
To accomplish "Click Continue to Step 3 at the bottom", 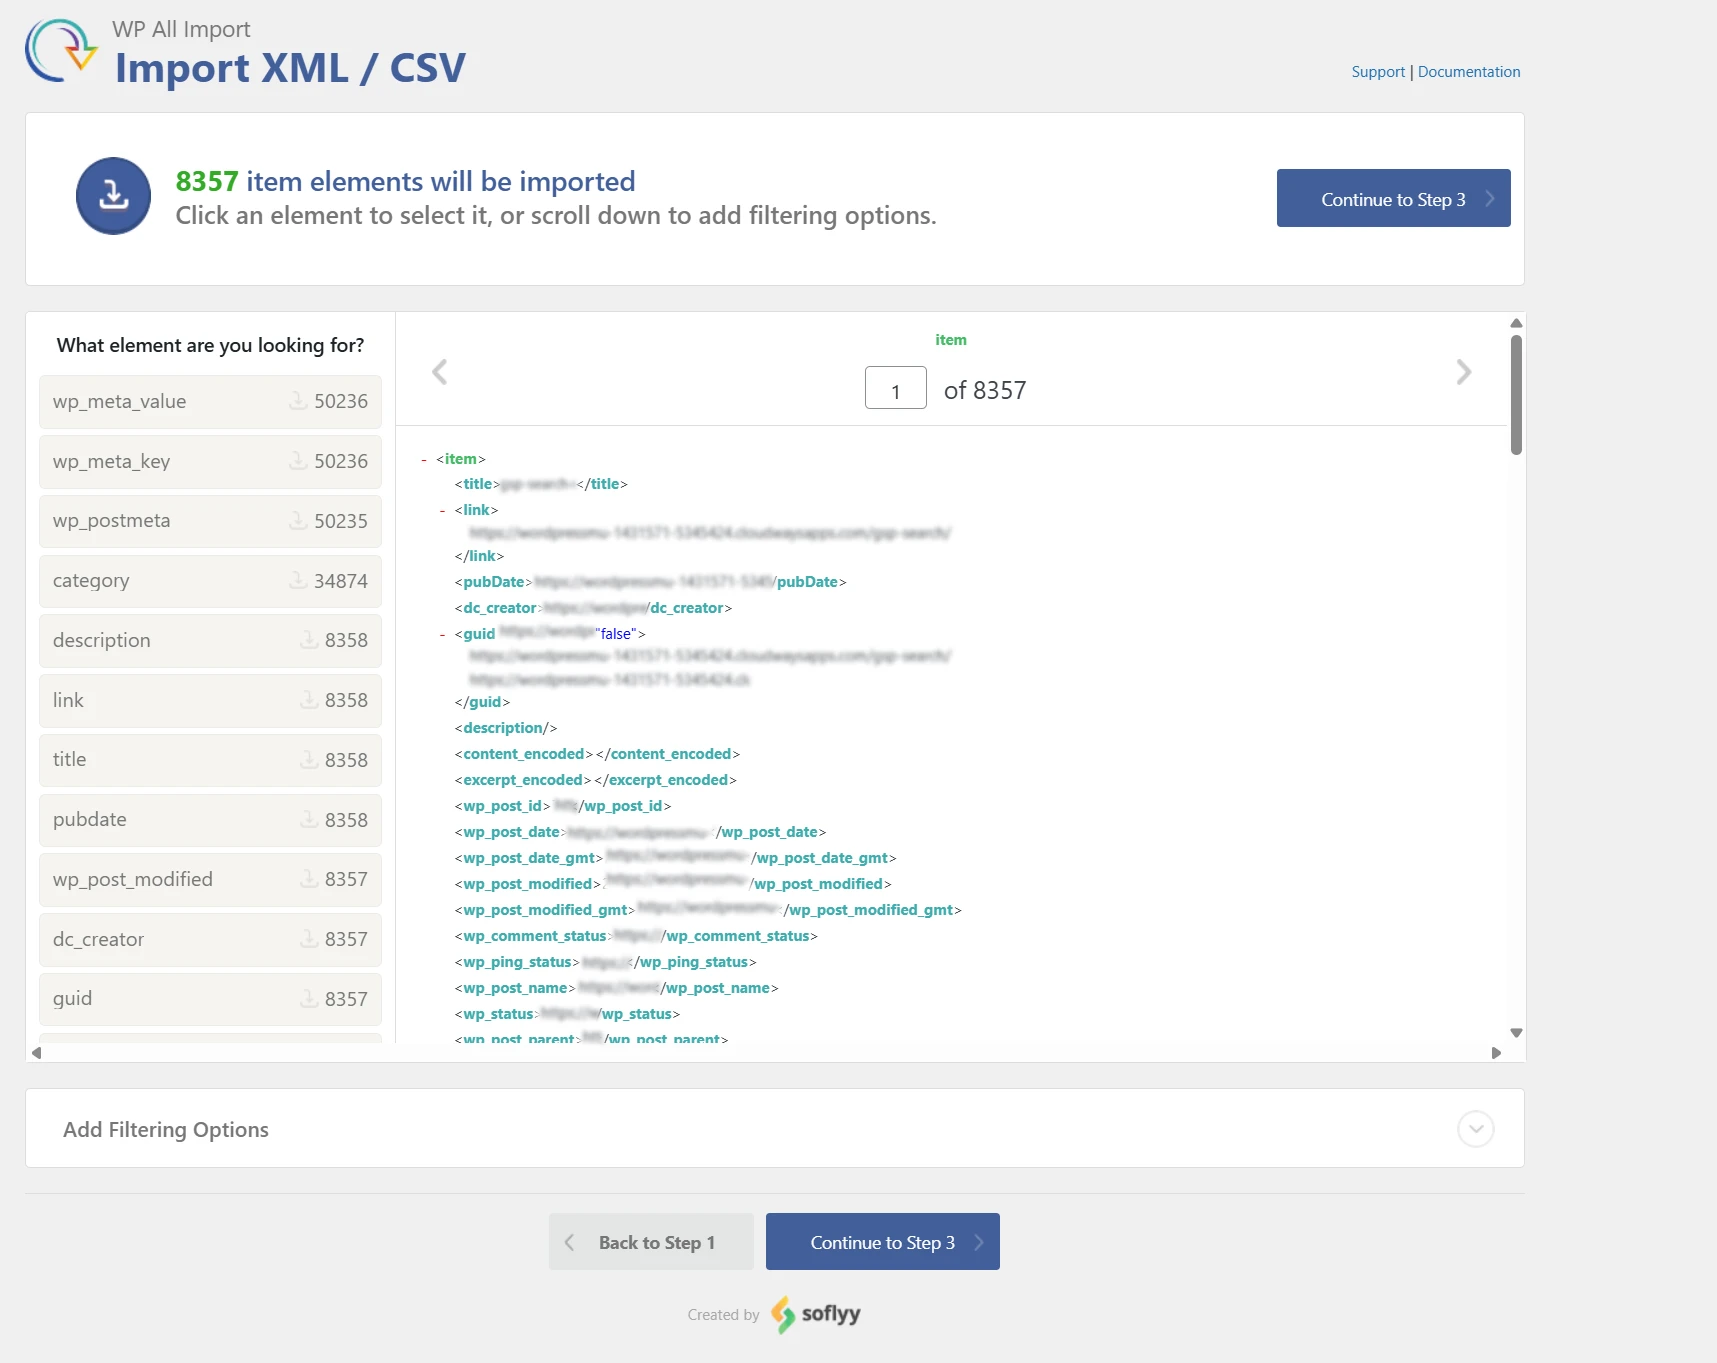I will coord(882,1241).
